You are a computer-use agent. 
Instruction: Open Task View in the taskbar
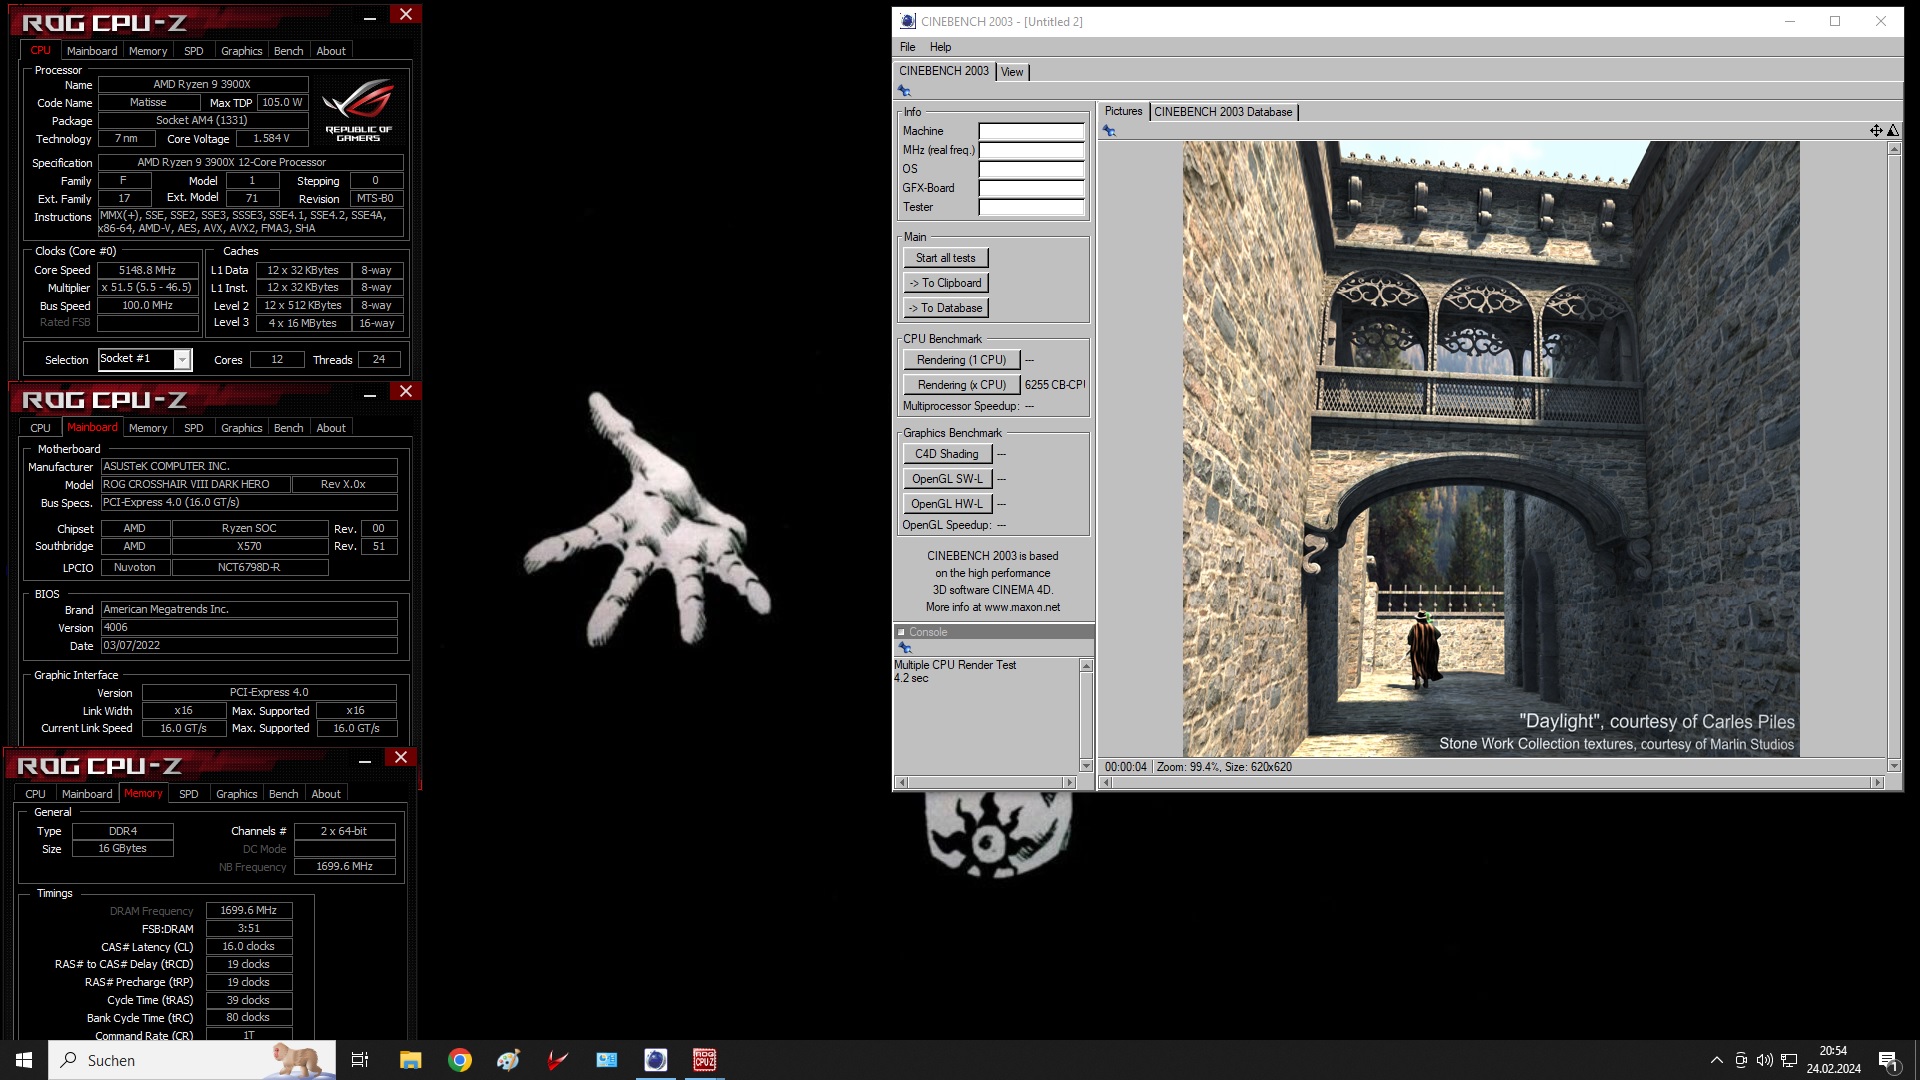[x=360, y=1060]
